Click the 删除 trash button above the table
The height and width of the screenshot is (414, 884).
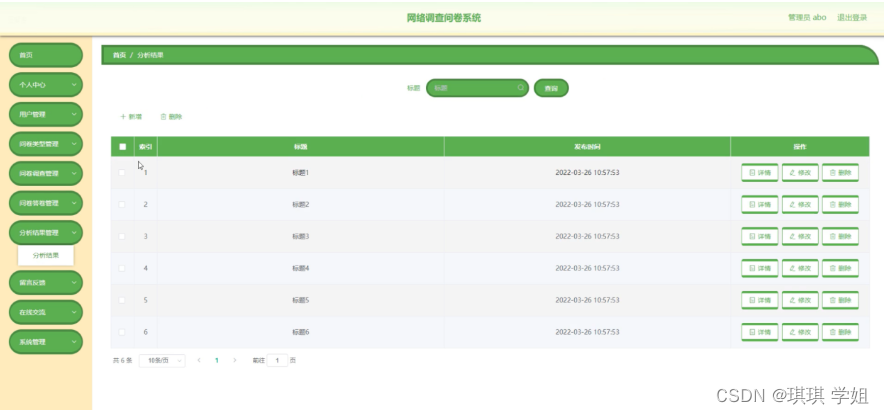coord(171,117)
